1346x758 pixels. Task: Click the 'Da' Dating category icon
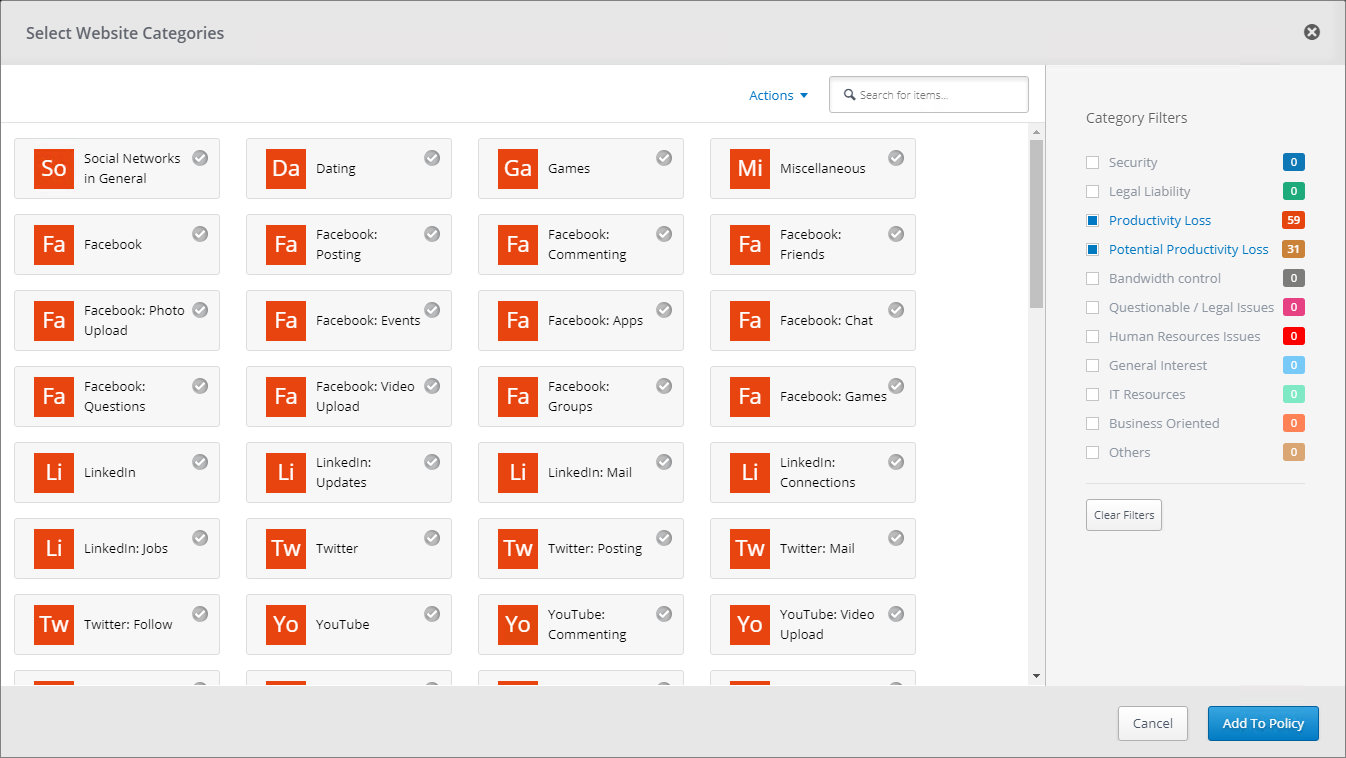[286, 168]
